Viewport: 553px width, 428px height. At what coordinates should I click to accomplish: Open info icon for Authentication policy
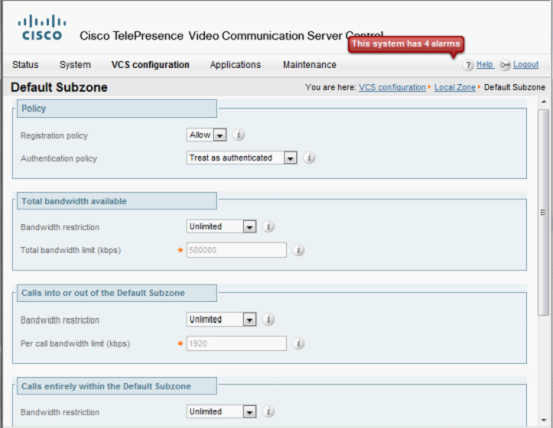click(x=309, y=158)
